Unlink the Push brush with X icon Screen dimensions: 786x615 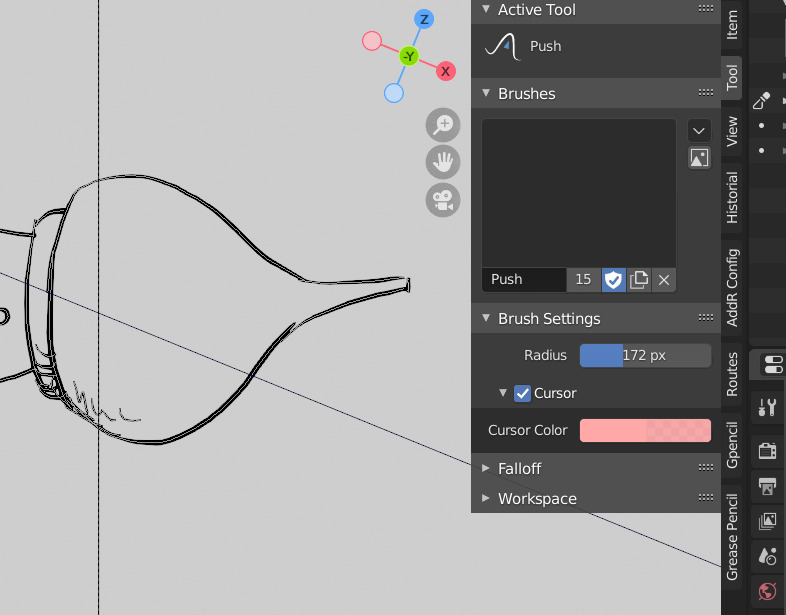click(664, 280)
